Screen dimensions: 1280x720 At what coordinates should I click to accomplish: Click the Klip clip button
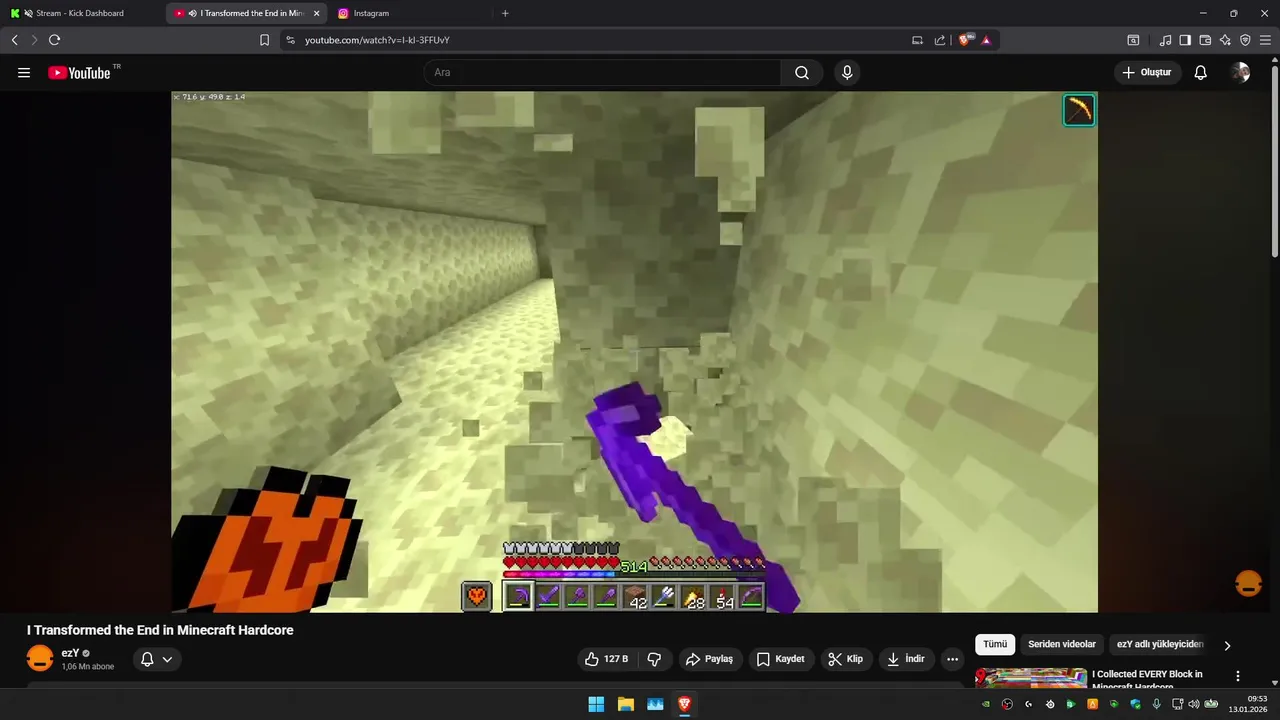(845, 659)
